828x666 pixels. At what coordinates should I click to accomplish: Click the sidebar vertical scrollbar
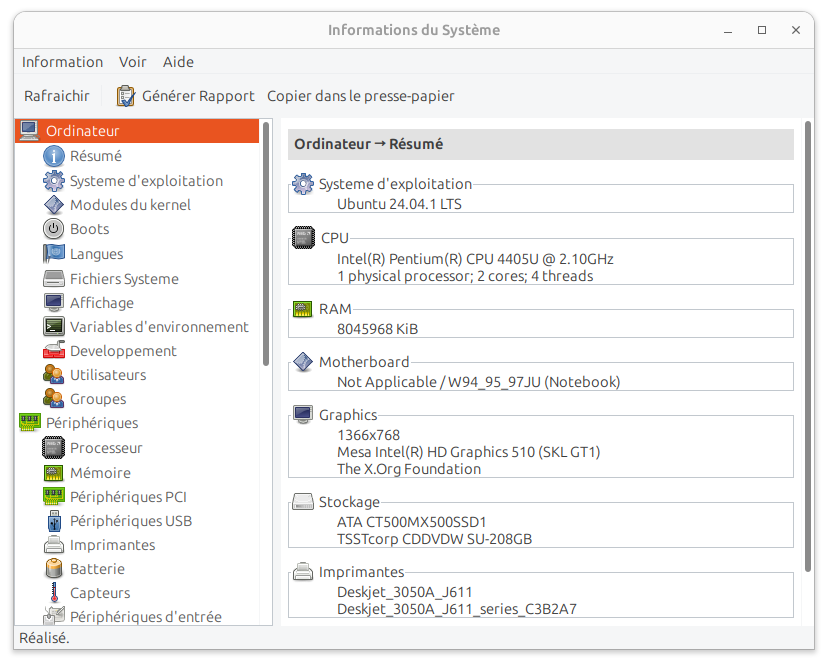click(266, 243)
